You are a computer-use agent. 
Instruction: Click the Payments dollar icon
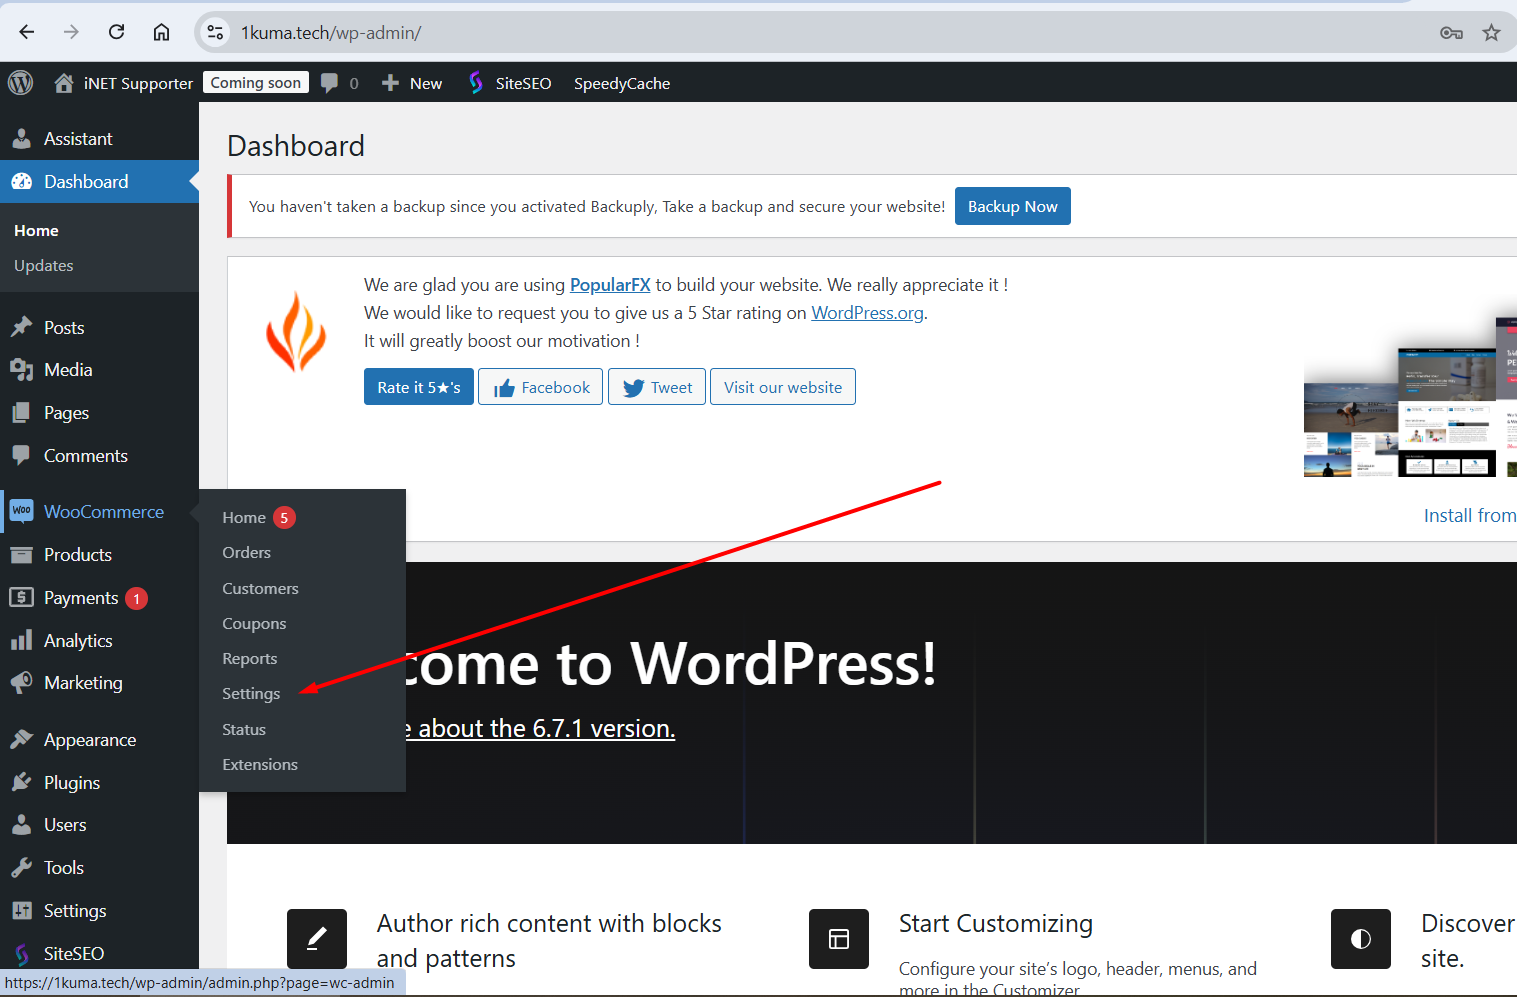pyautogui.click(x=21, y=597)
